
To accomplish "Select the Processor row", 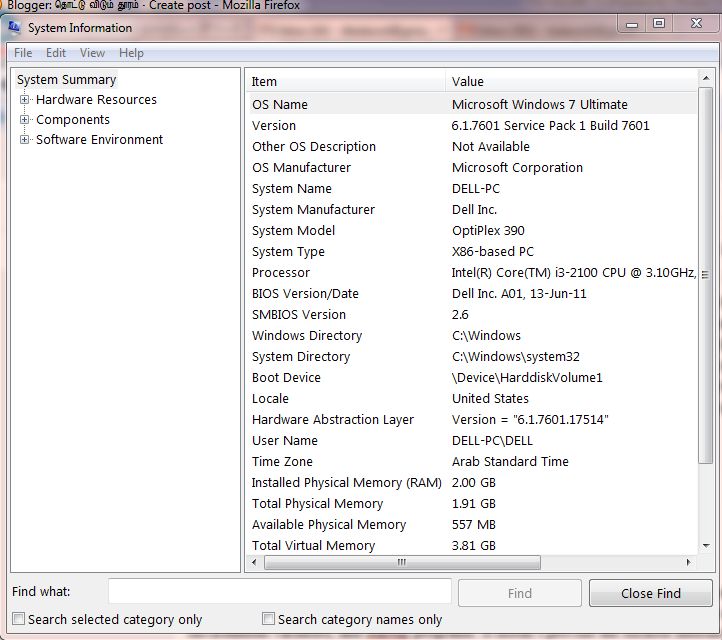I will coord(472,273).
